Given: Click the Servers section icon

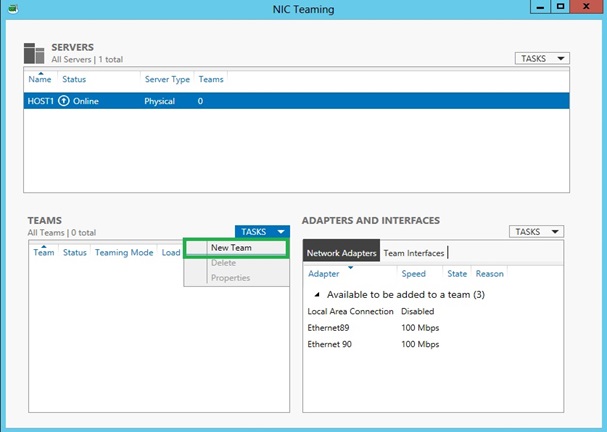Looking at the screenshot, I should [x=34, y=53].
